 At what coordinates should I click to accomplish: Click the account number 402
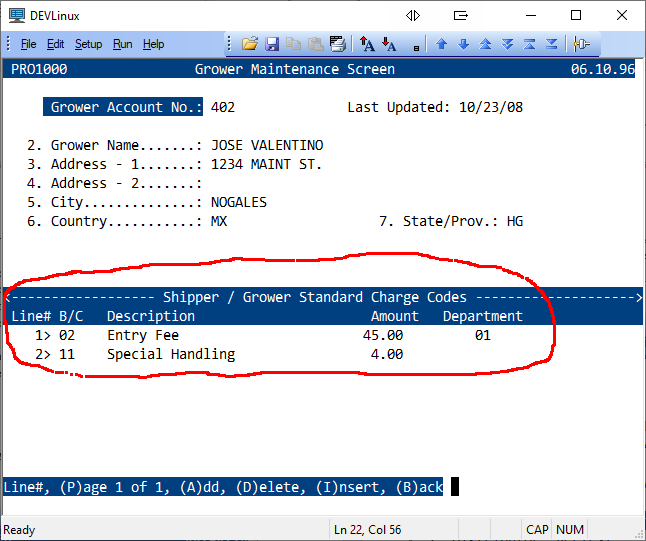223,107
